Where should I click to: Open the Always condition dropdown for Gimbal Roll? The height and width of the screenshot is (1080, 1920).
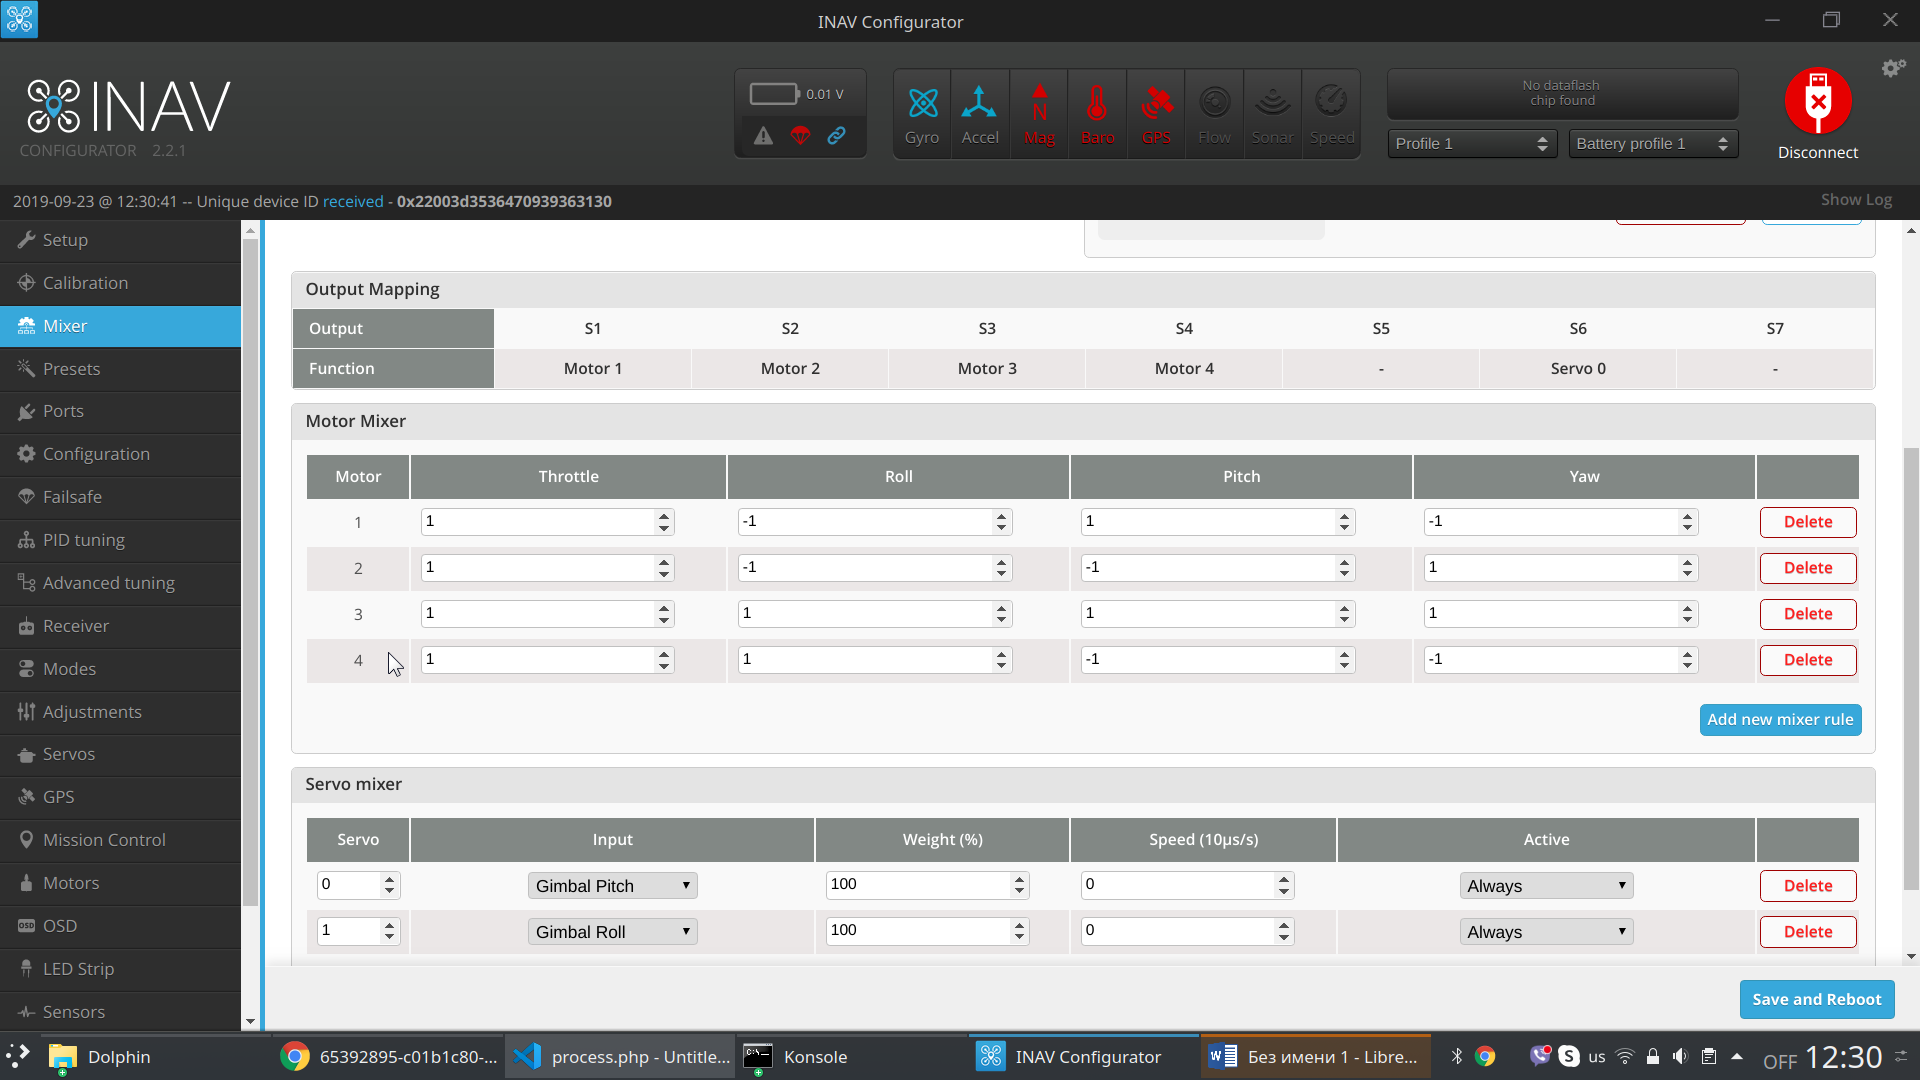tap(1545, 931)
